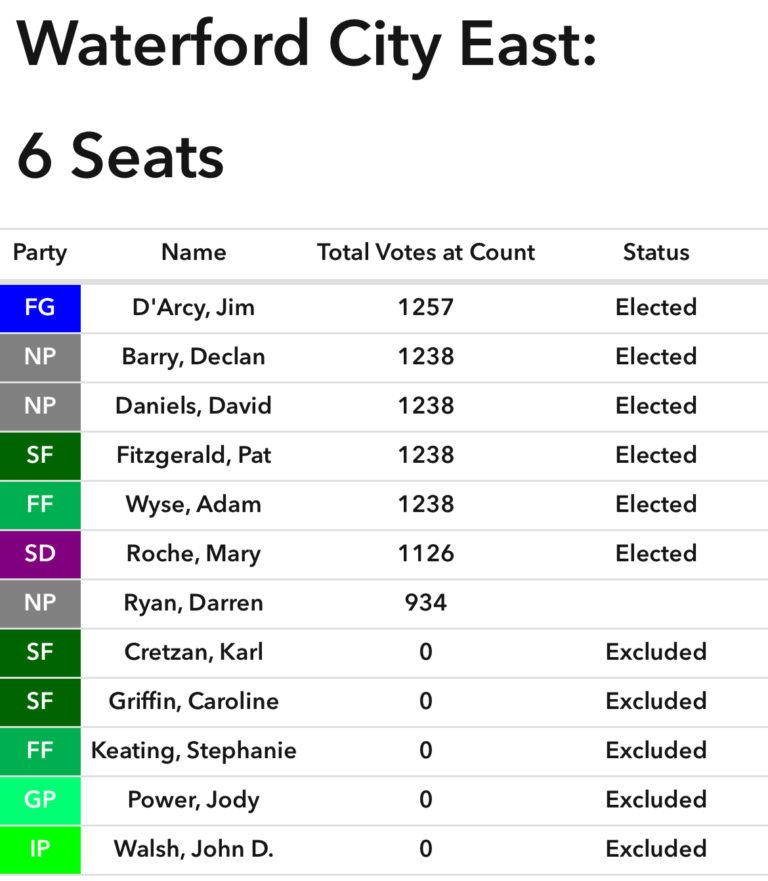Click the name Daniels, David
The width and height of the screenshot is (768, 881).
[x=193, y=406]
